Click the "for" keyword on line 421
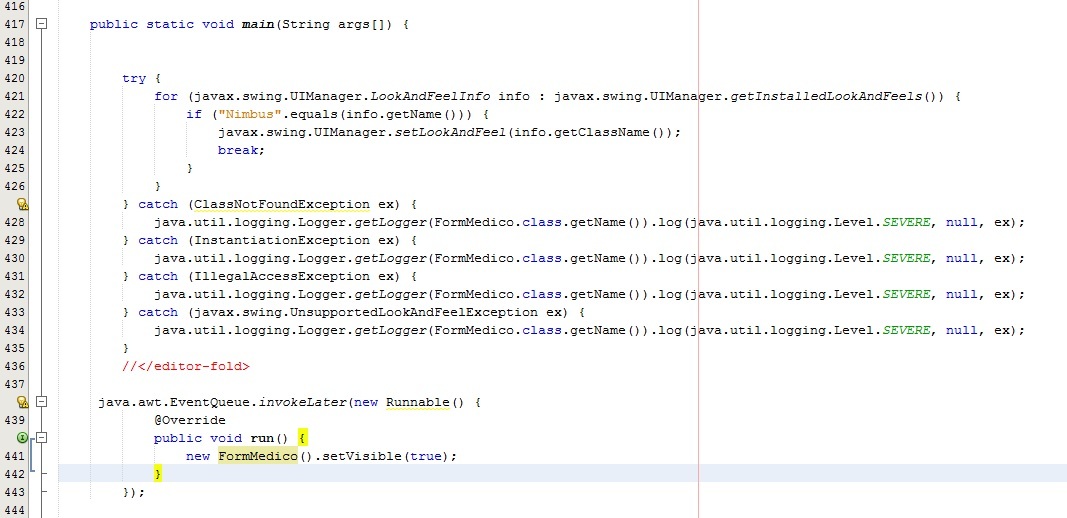 coord(166,96)
